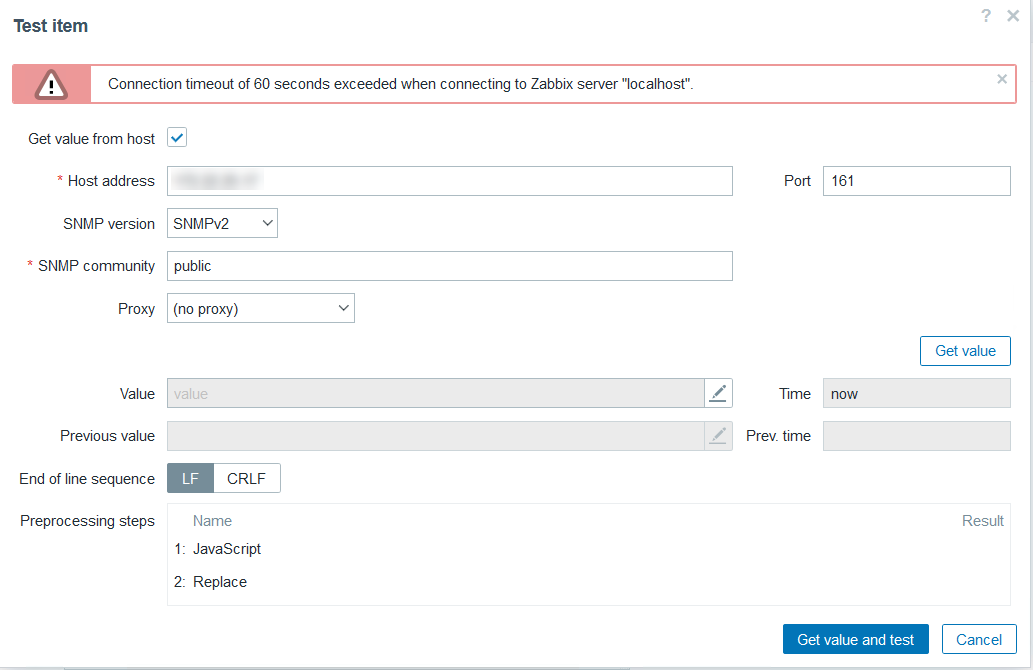Cancel the test item dialog
The image size is (1033, 670).
click(x=979, y=640)
